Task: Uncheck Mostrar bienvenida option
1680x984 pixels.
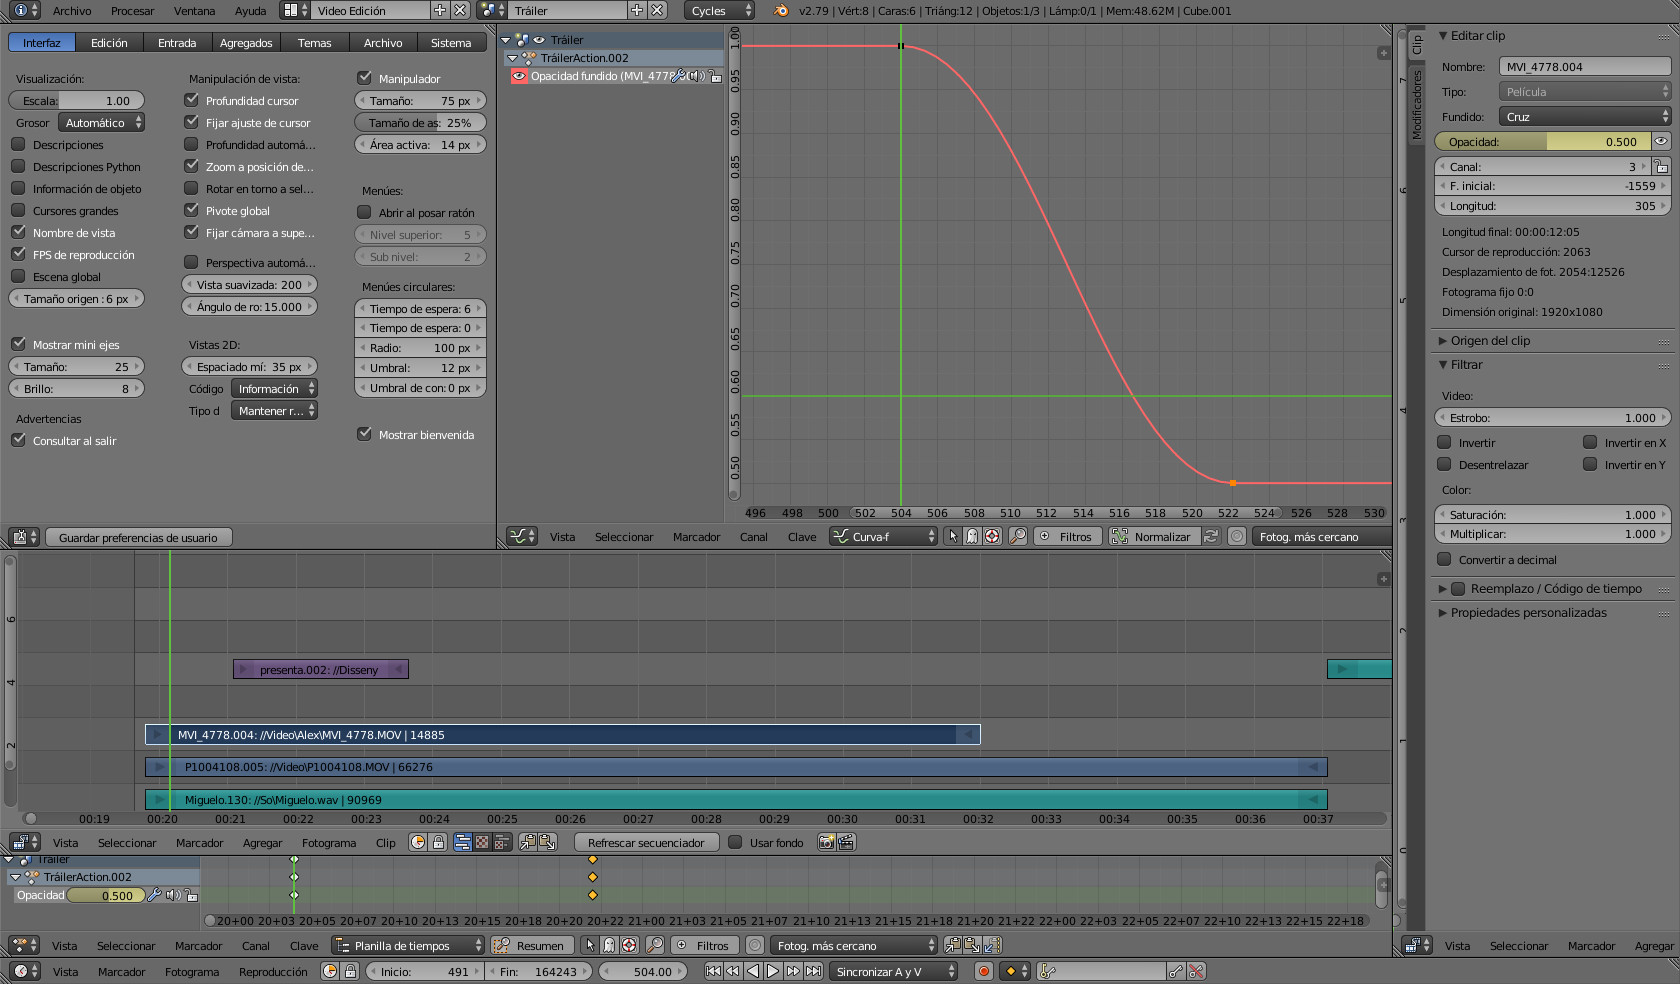Action: pyautogui.click(x=365, y=434)
